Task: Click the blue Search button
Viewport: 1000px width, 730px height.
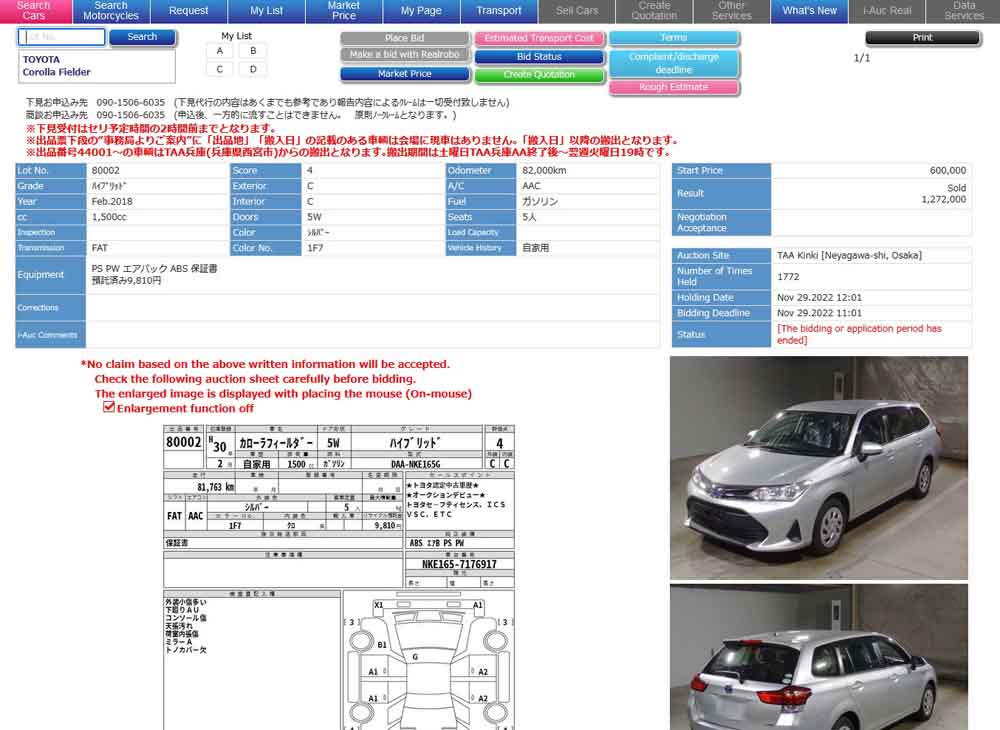Action: 142,37
